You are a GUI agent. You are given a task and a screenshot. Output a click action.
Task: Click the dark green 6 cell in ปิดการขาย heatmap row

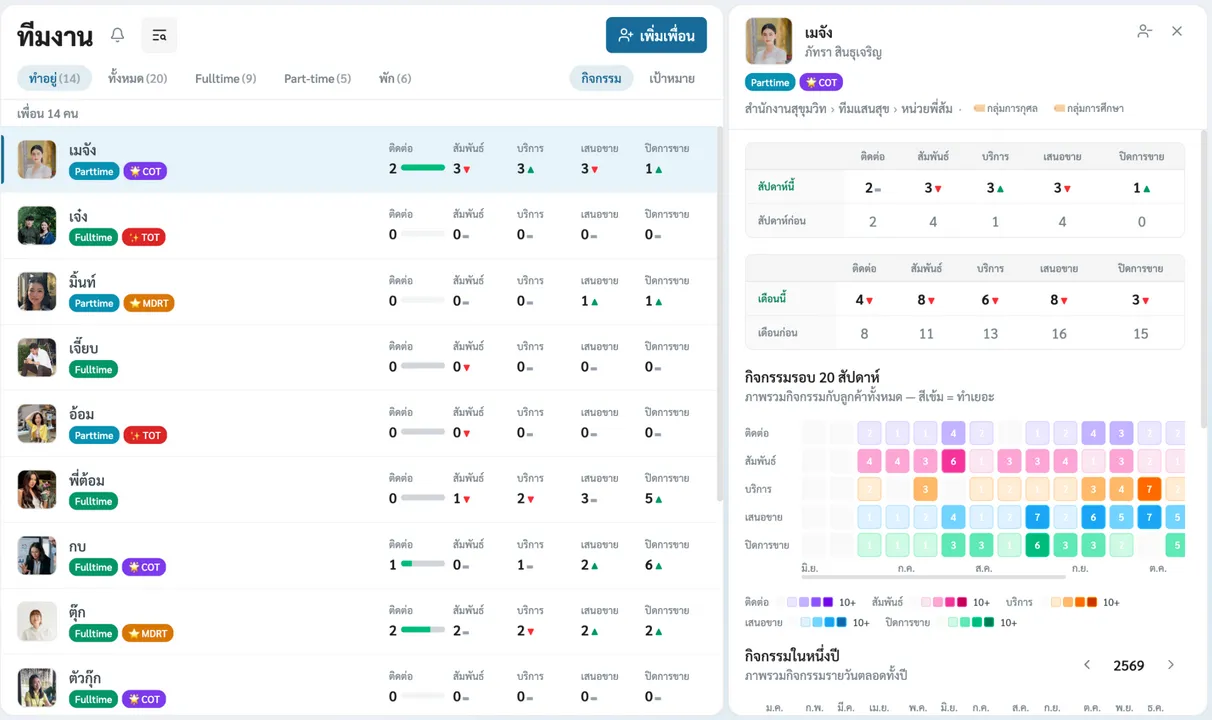1037,545
